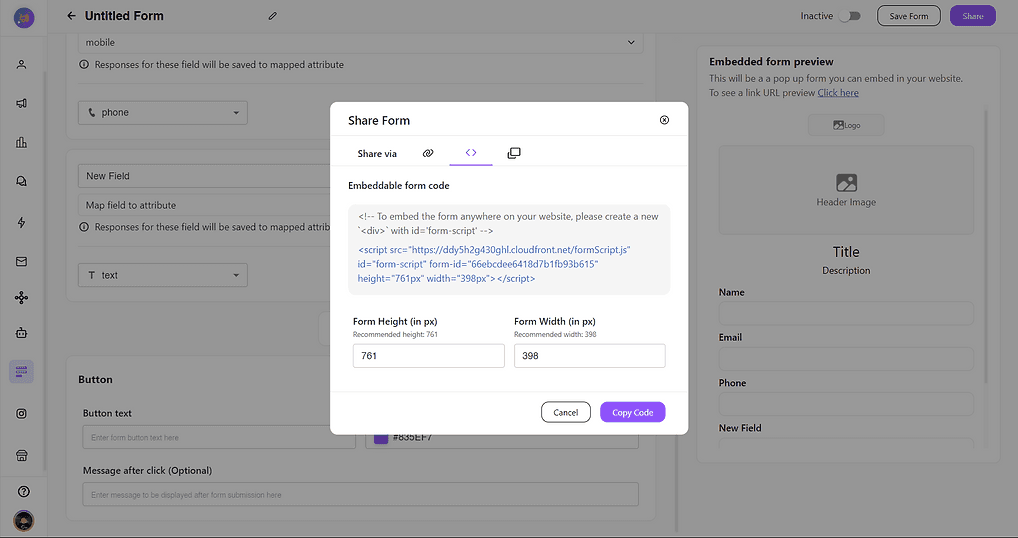Click the Name field in preview
Viewport: 1018px width, 538px height.
tap(846, 313)
